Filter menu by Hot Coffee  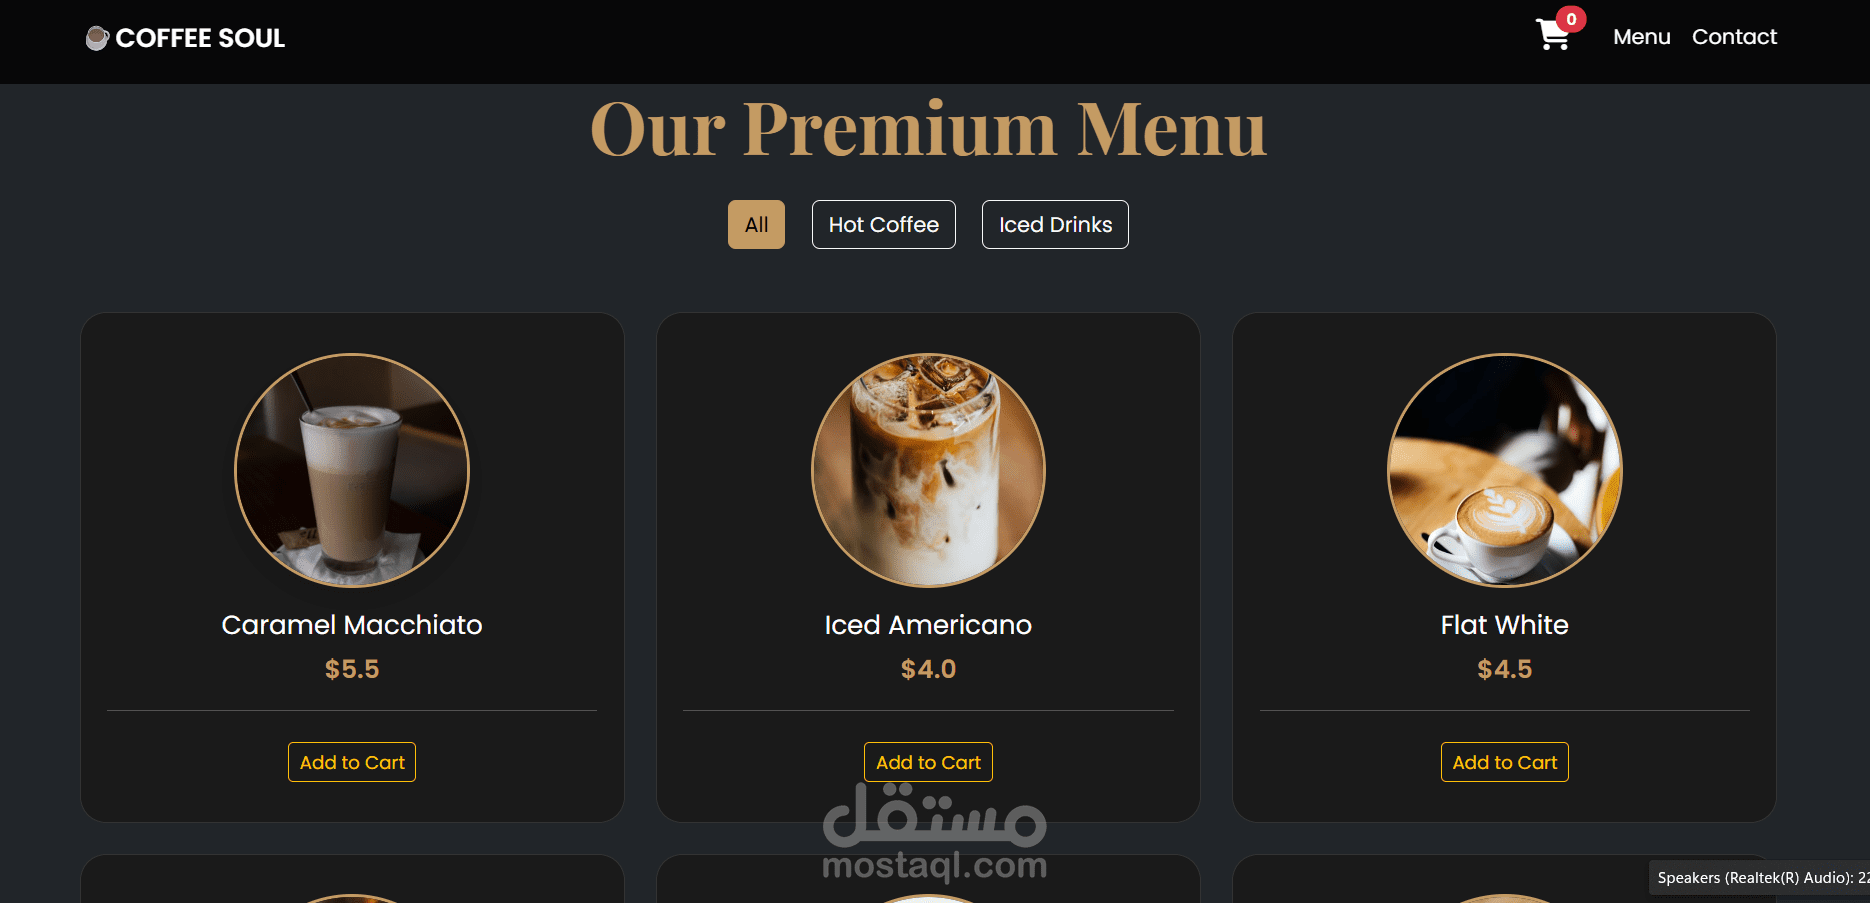[884, 225]
